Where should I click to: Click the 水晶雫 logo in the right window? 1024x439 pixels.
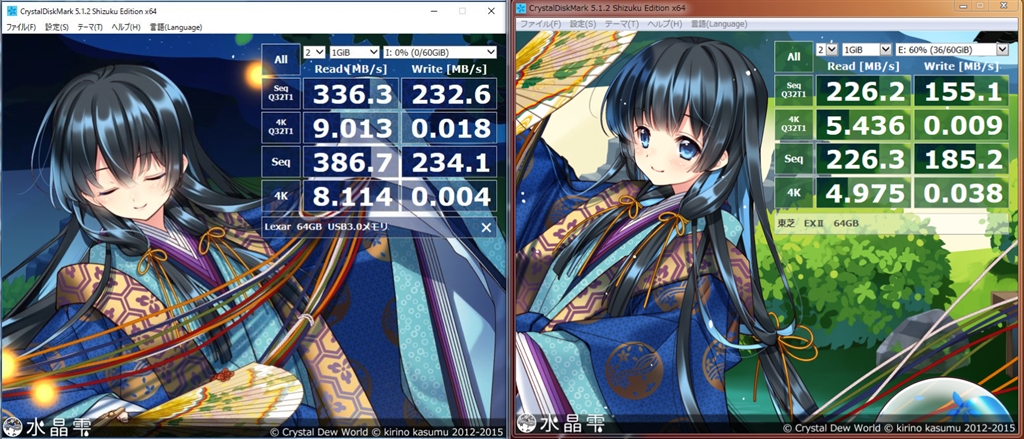point(562,423)
